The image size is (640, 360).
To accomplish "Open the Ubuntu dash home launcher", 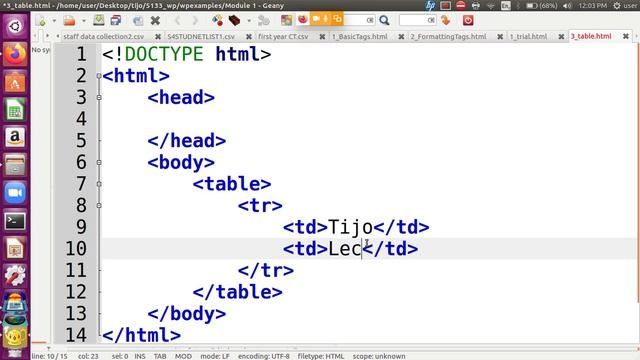I will coord(15,27).
